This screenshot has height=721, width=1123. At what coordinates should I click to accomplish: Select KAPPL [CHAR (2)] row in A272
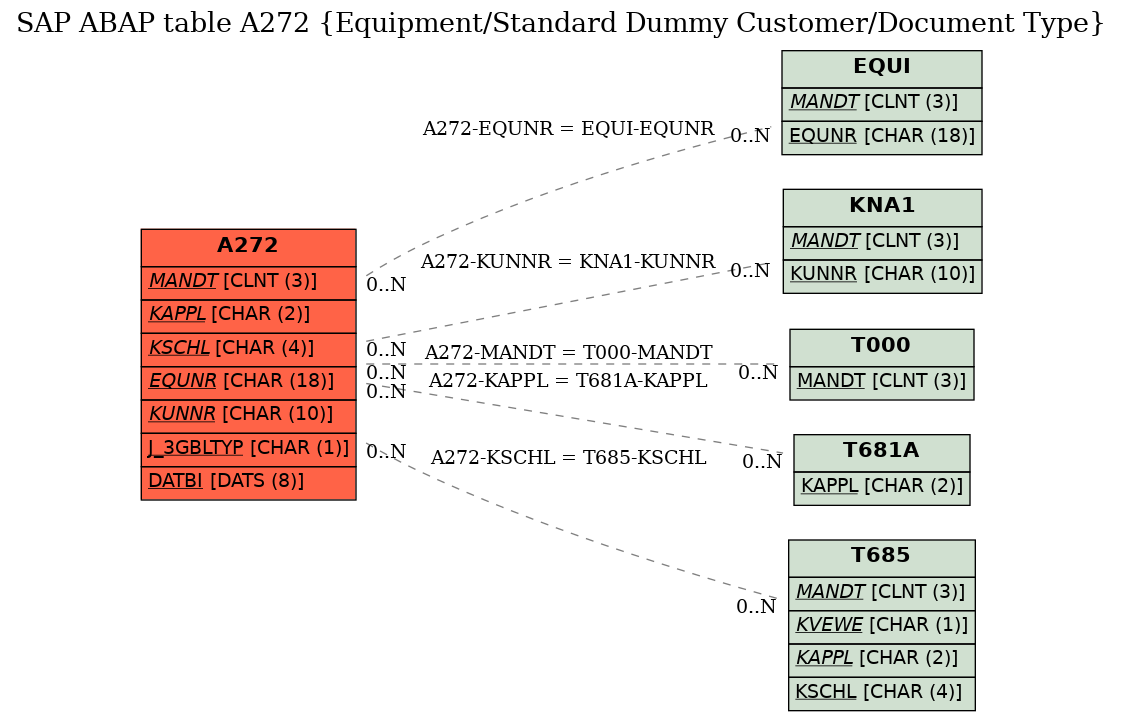[249, 316]
